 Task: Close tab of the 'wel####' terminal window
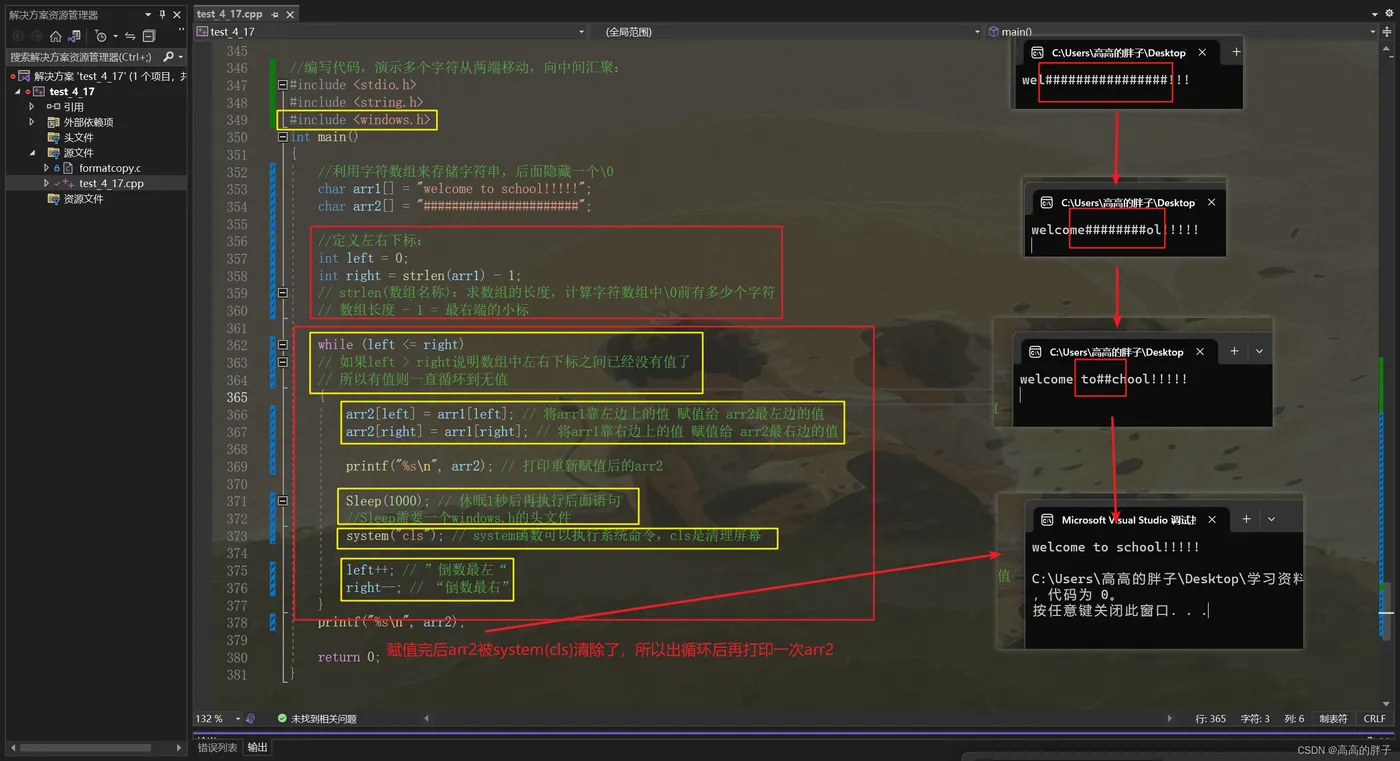point(1202,52)
